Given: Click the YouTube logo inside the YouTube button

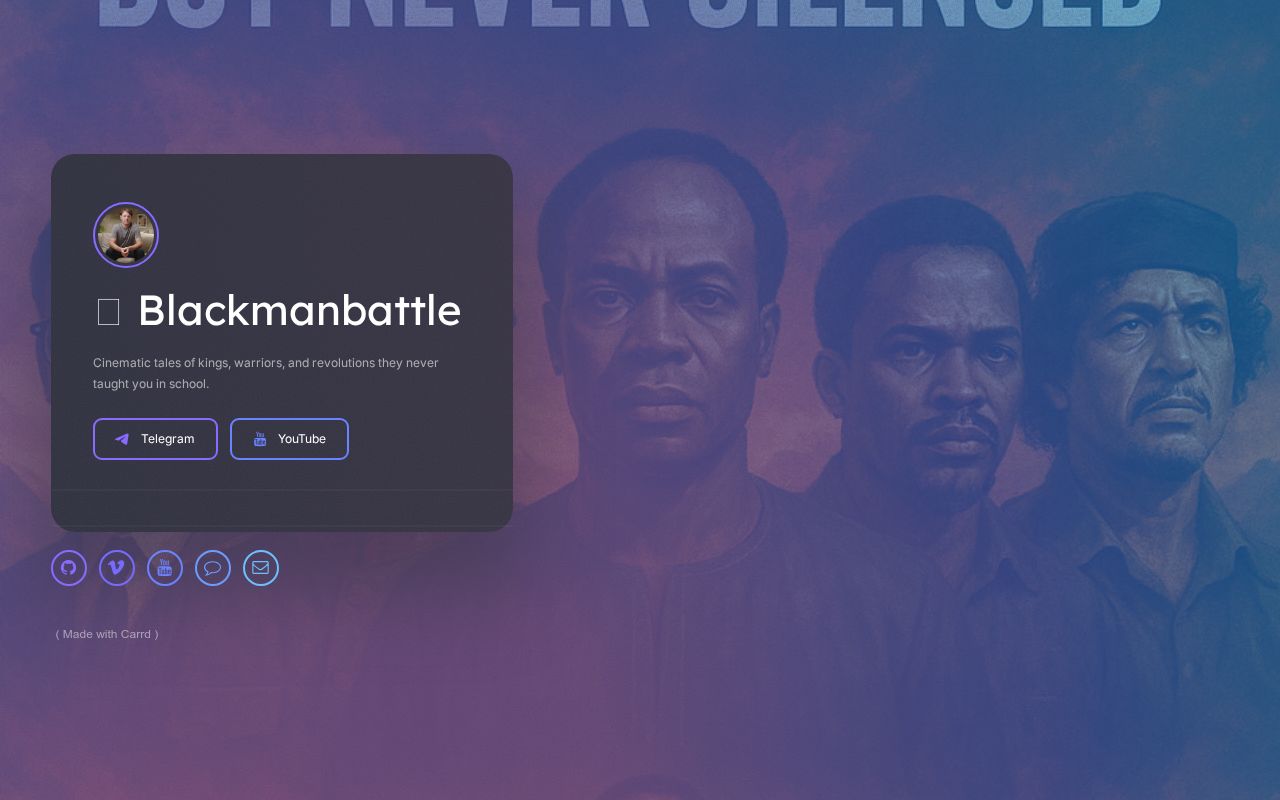Looking at the screenshot, I should [x=260, y=439].
